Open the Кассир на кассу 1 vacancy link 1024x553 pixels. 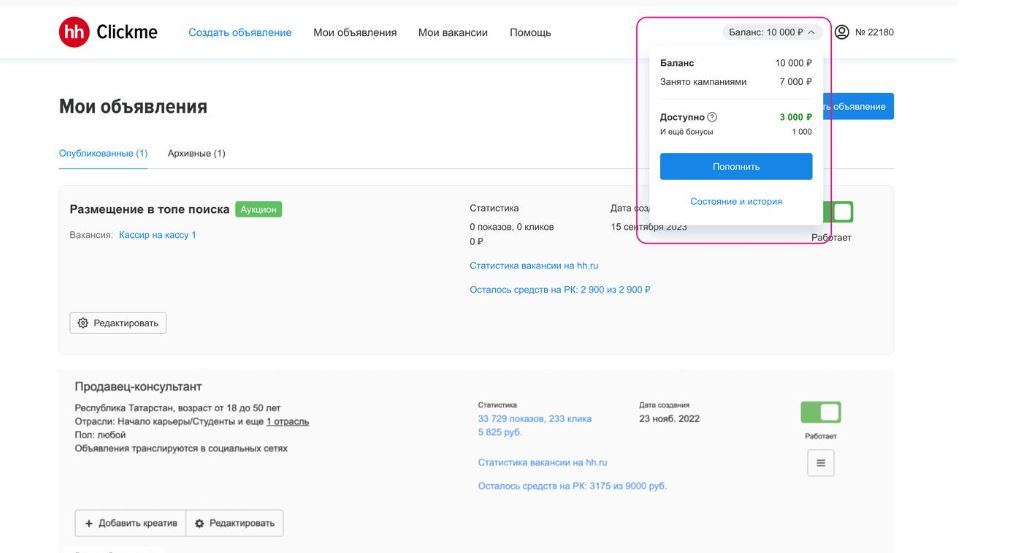click(157, 235)
